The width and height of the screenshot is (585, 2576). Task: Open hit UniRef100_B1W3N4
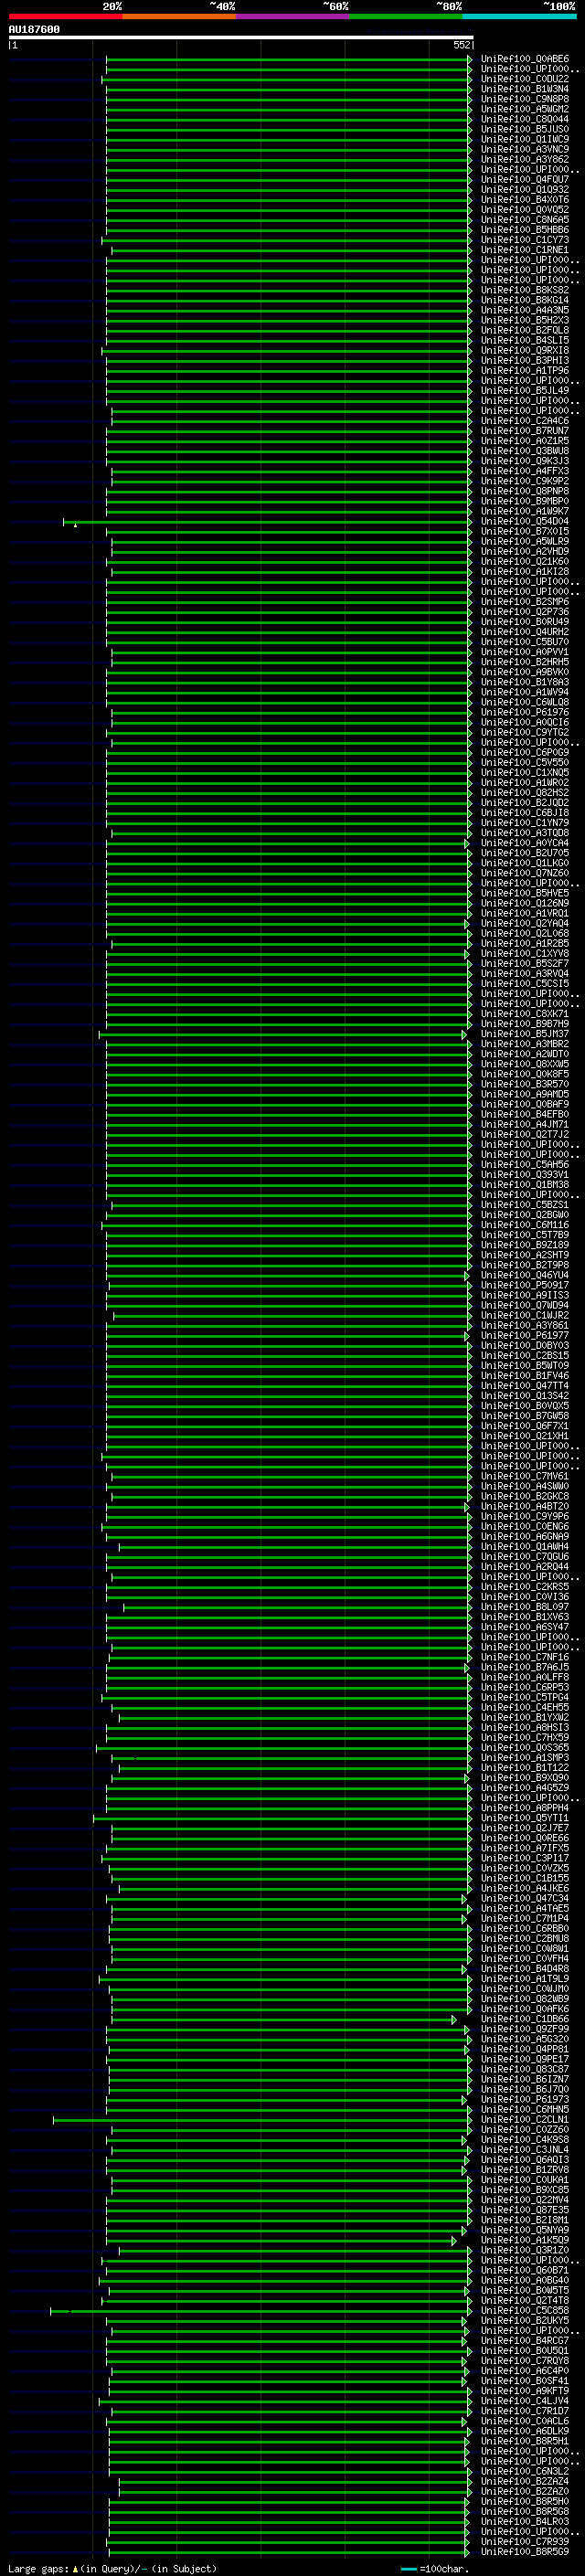(x=525, y=89)
